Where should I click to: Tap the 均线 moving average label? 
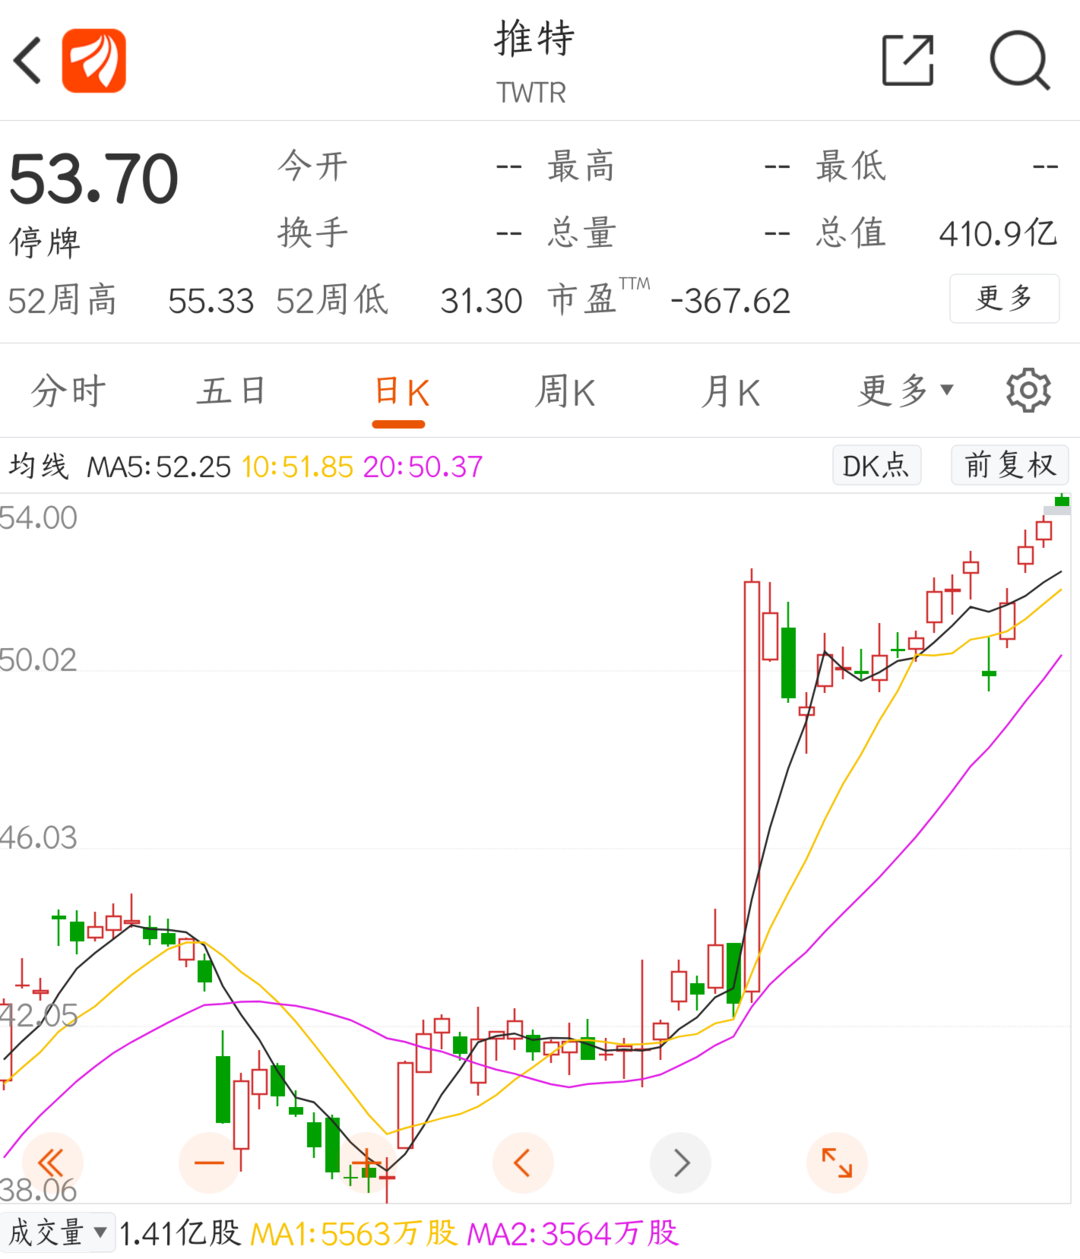(x=39, y=466)
